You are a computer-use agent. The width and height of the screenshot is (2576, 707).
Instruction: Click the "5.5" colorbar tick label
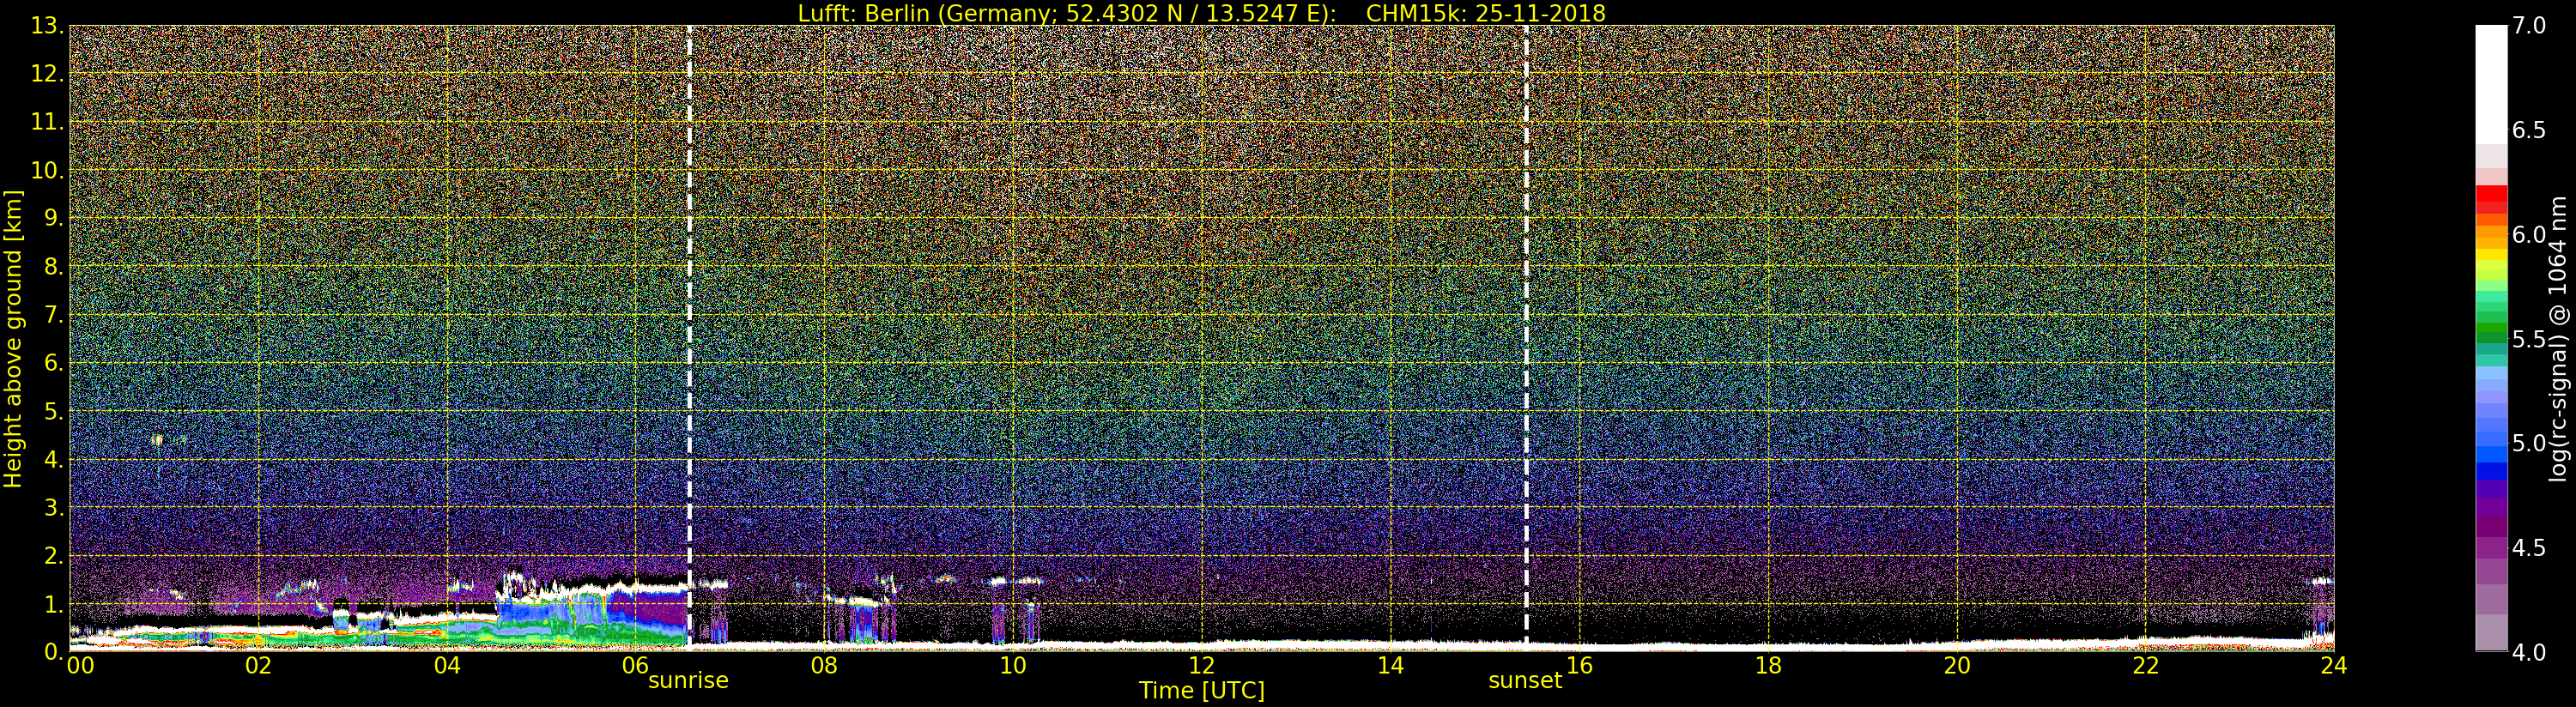tap(2528, 339)
